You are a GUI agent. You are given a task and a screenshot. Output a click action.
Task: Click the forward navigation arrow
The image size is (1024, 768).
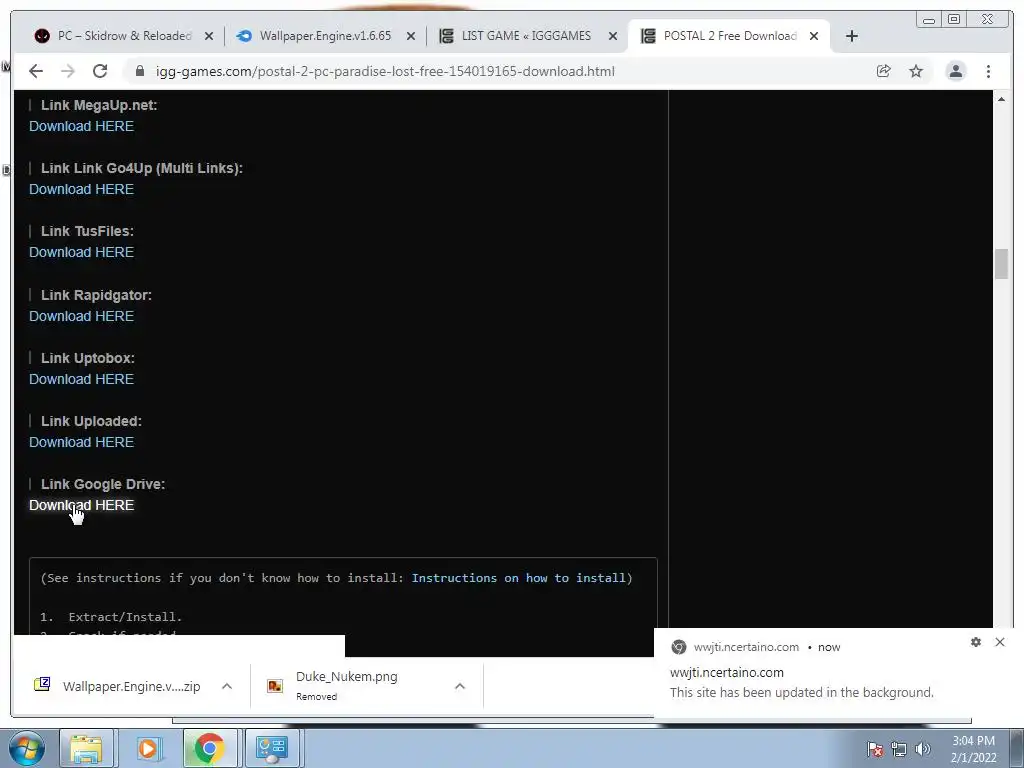point(68,71)
